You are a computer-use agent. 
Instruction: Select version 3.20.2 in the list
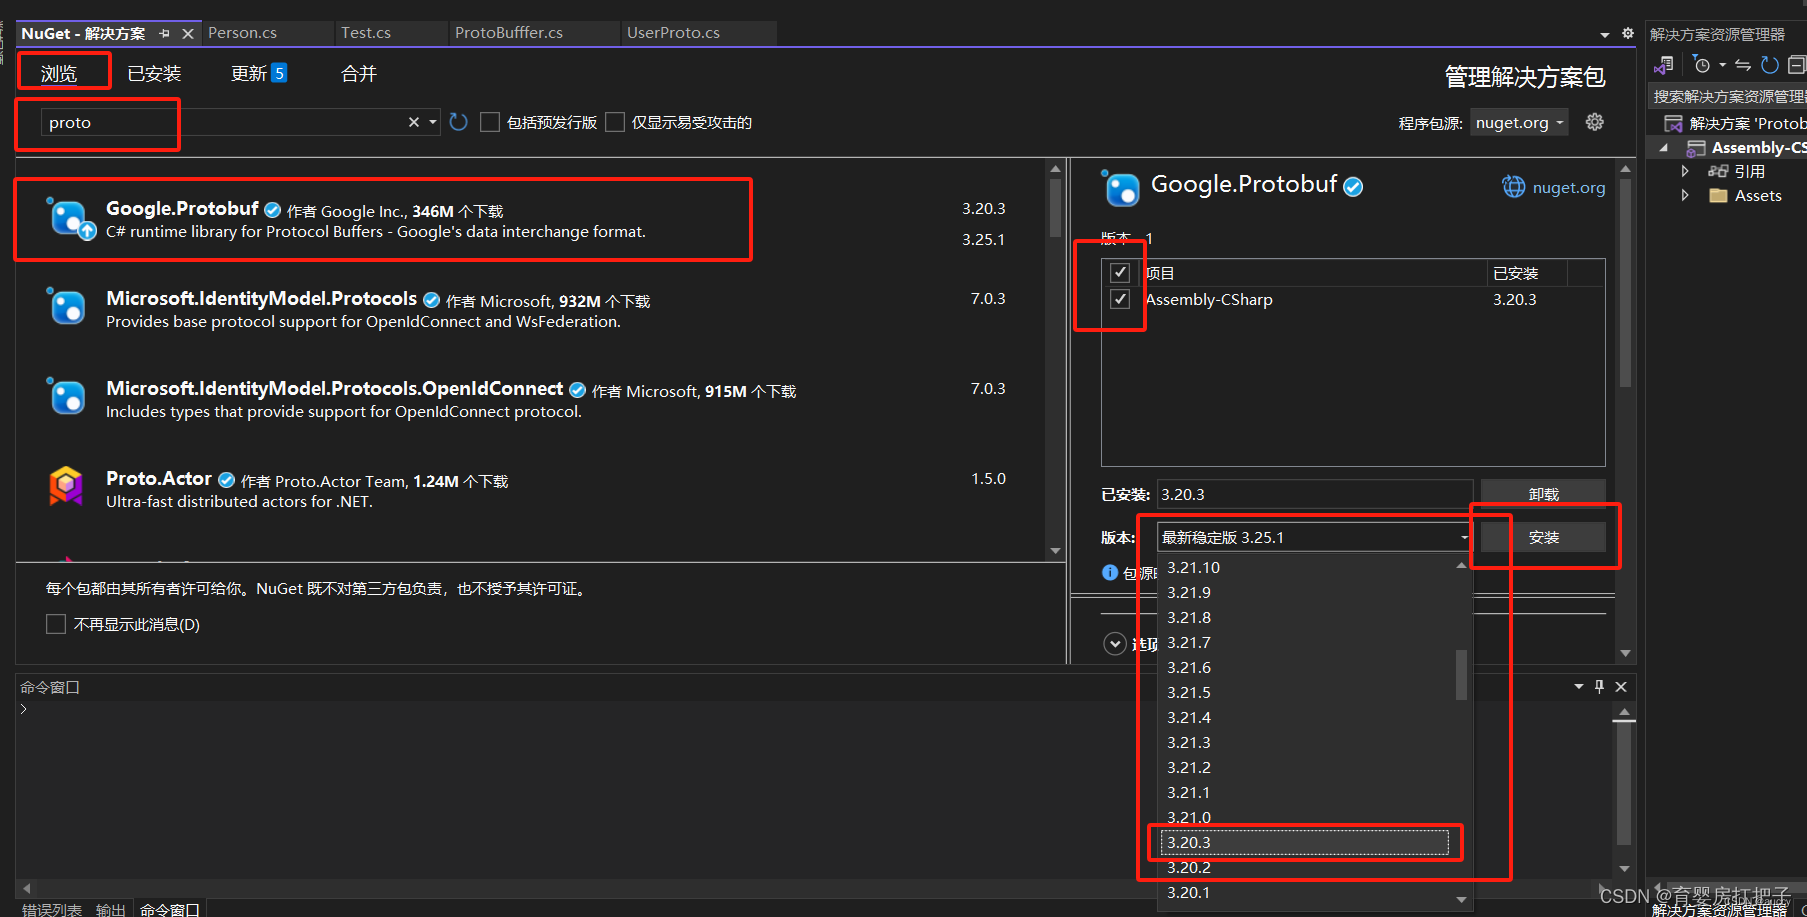click(1305, 867)
